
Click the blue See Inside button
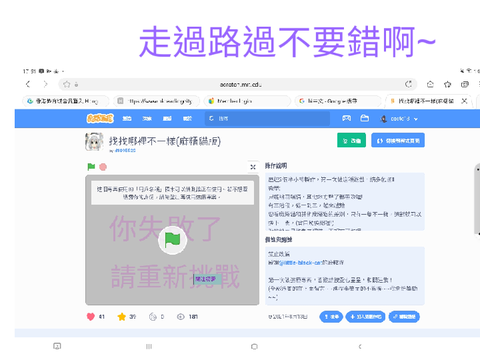(398, 140)
